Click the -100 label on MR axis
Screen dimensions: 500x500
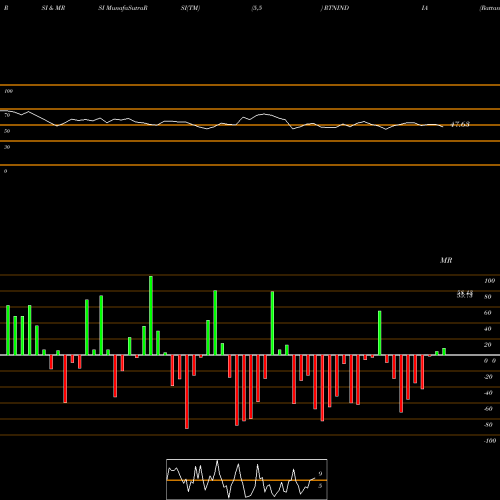[x=490, y=441]
